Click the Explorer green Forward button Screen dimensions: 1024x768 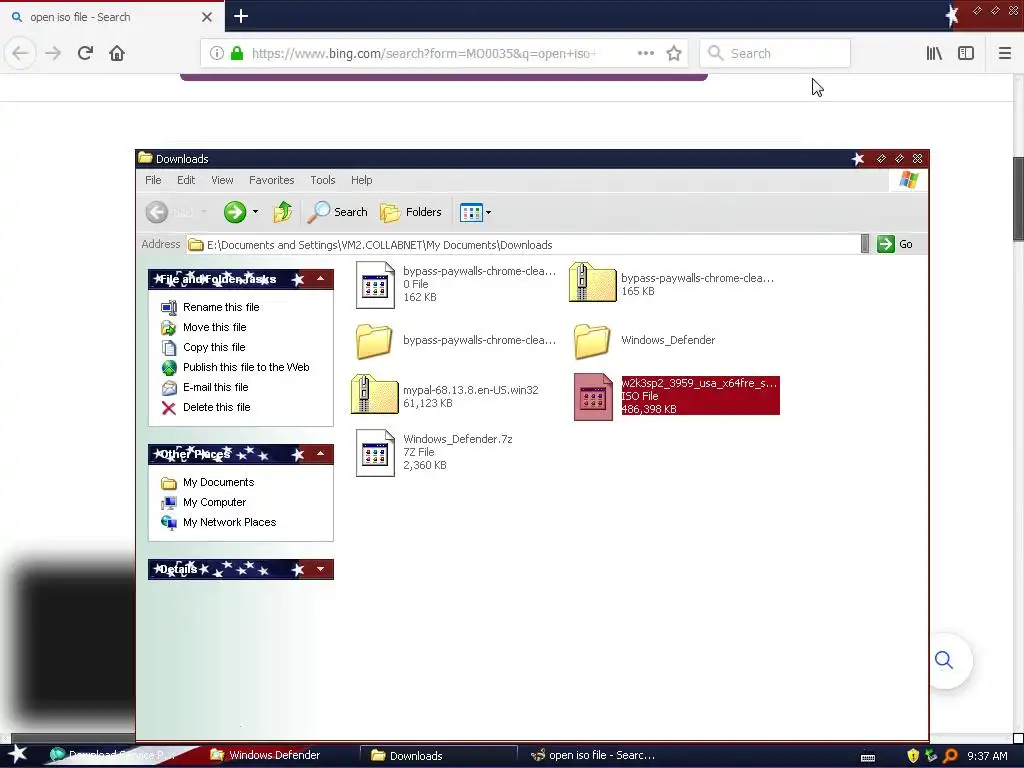pyautogui.click(x=234, y=212)
